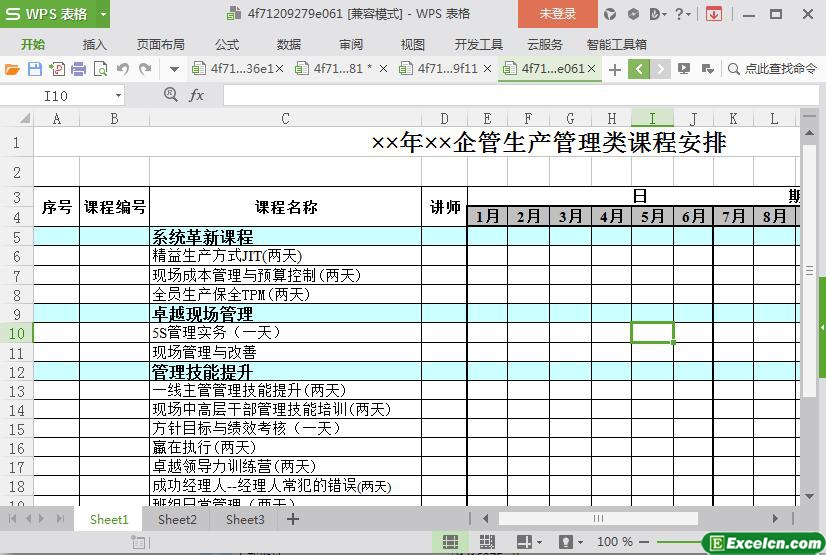The width and height of the screenshot is (826, 555).
Task: Select column C header
Action: [x=286, y=118]
